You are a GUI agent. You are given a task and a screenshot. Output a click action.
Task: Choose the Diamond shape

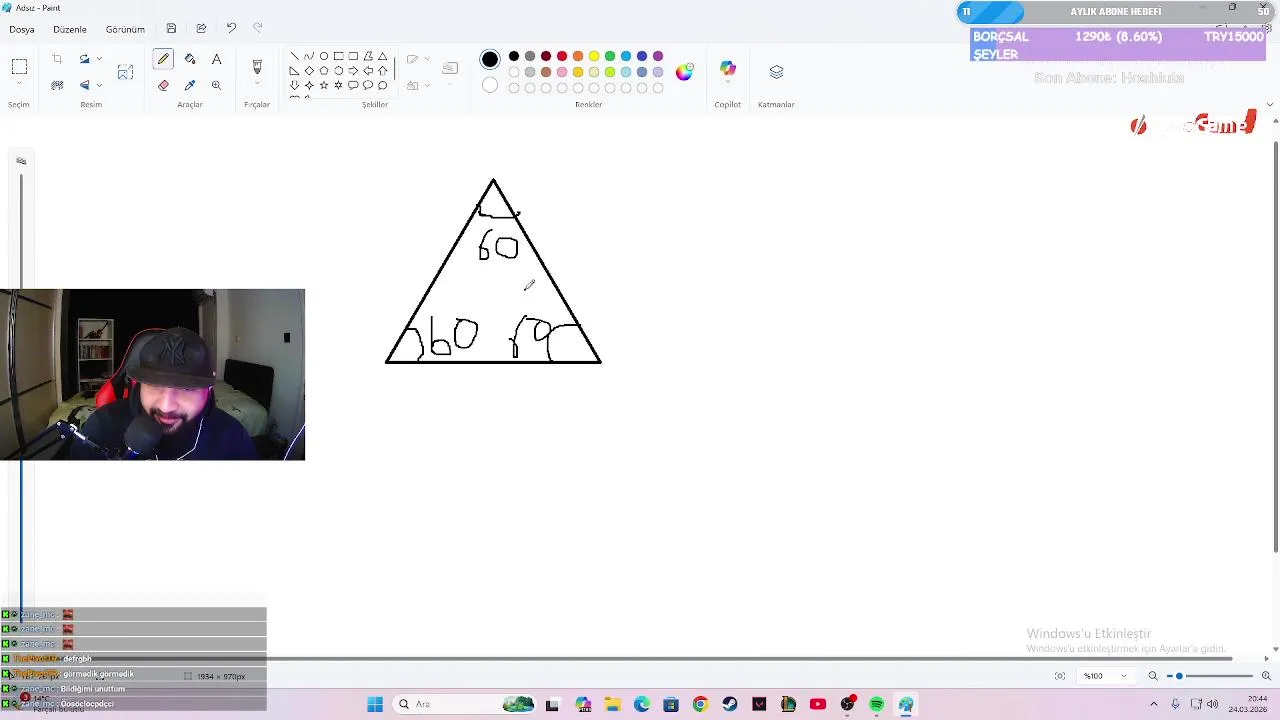[308, 71]
